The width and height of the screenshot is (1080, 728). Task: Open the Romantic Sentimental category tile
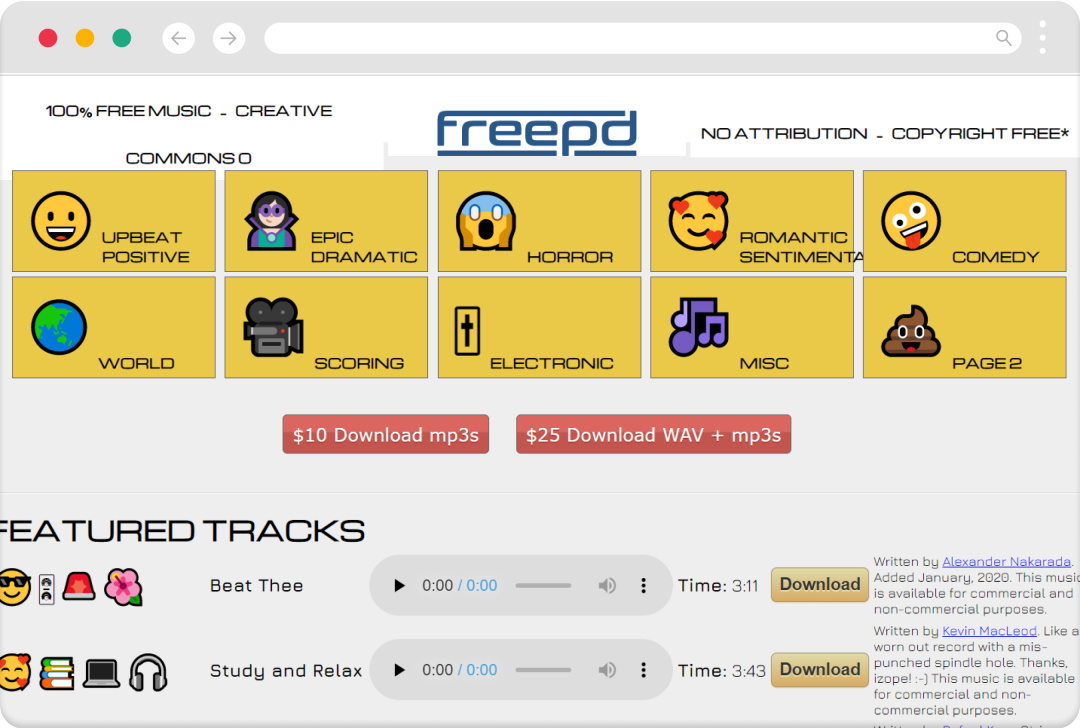click(x=751, y=221)
